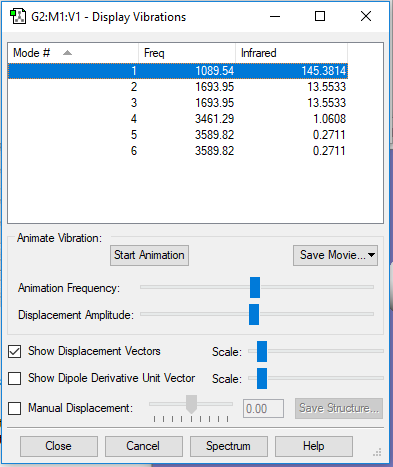
Task: Click the Start Animation button
Action: 149,255
